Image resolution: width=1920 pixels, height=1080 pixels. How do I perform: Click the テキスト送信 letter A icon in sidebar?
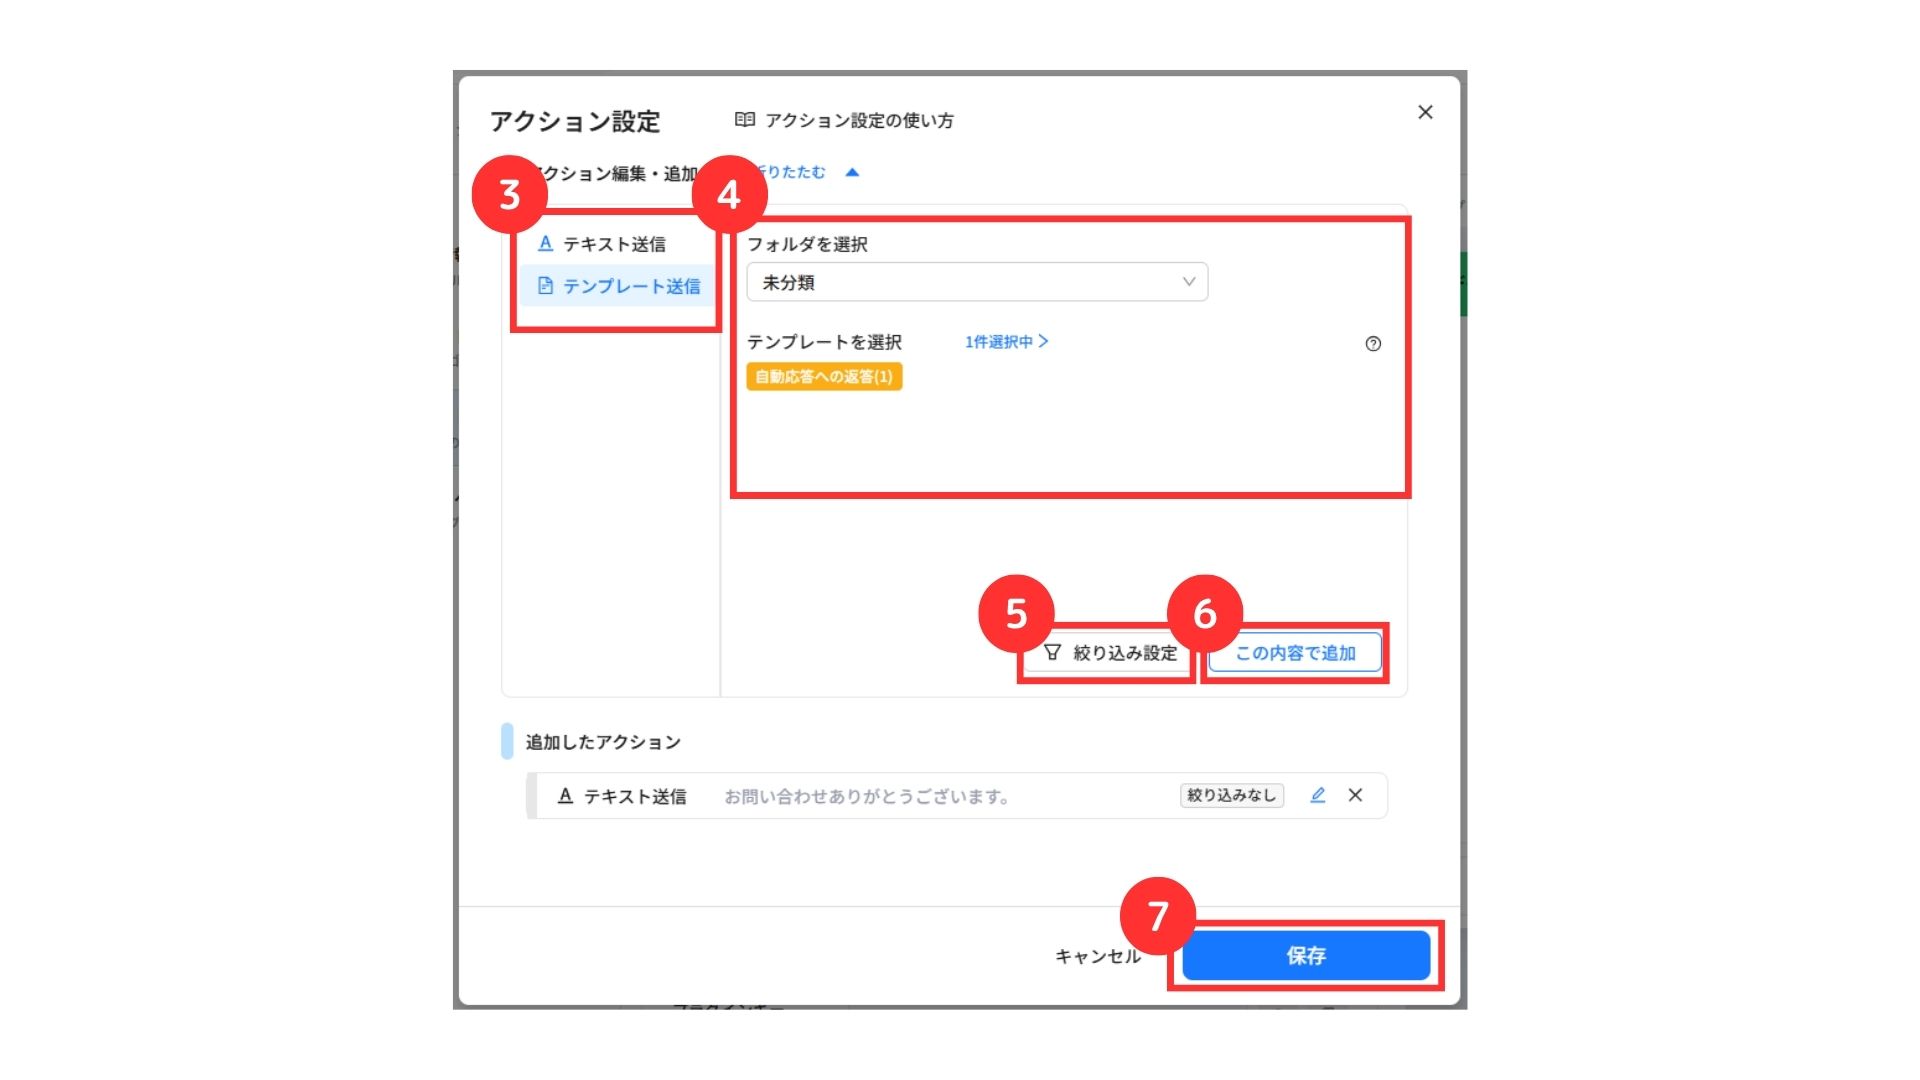coord(545,243)
